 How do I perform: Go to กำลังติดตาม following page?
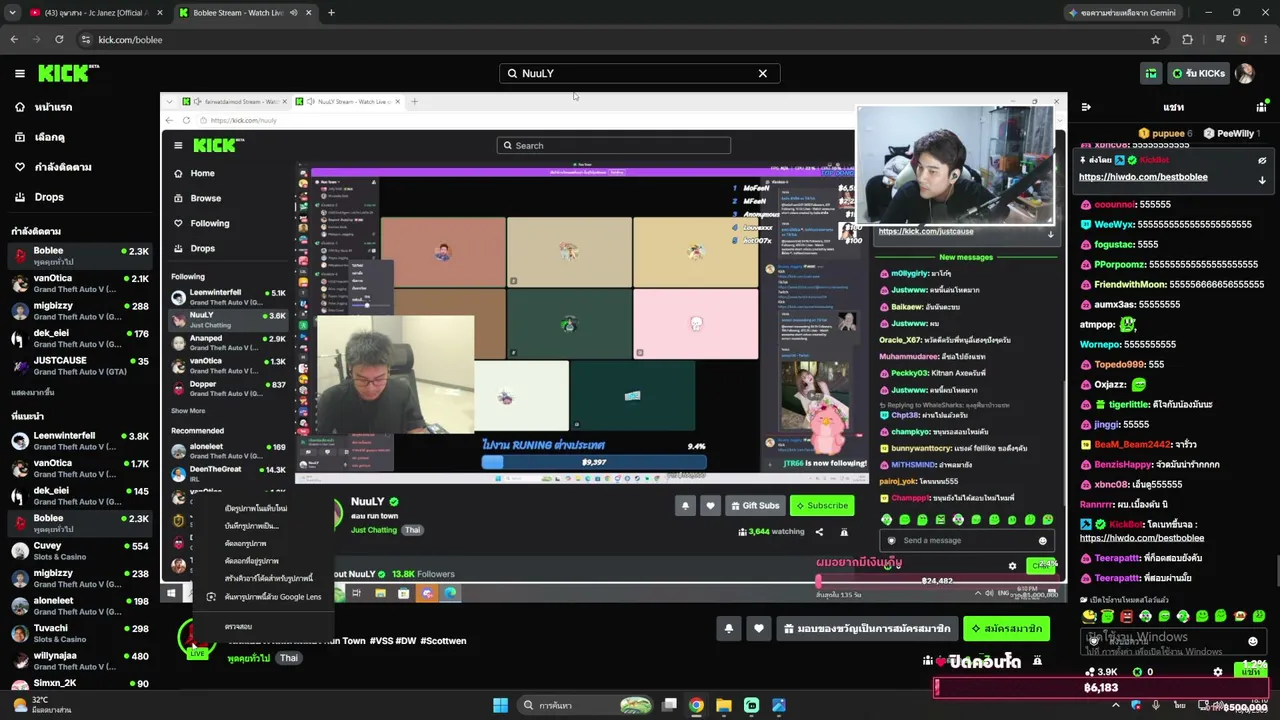(x=54, y=167)
